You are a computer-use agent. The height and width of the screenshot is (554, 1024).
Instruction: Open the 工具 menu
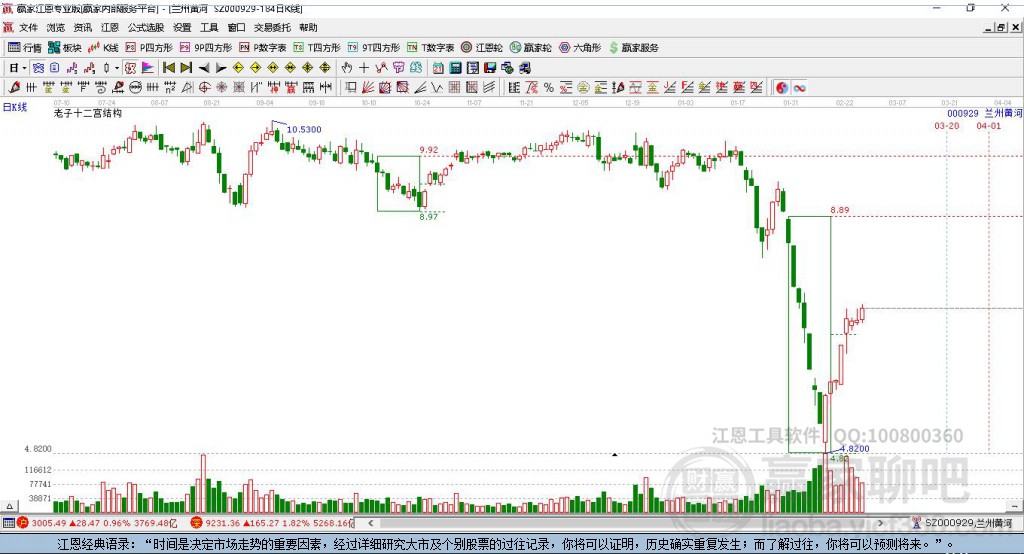(x=209, y=27)
